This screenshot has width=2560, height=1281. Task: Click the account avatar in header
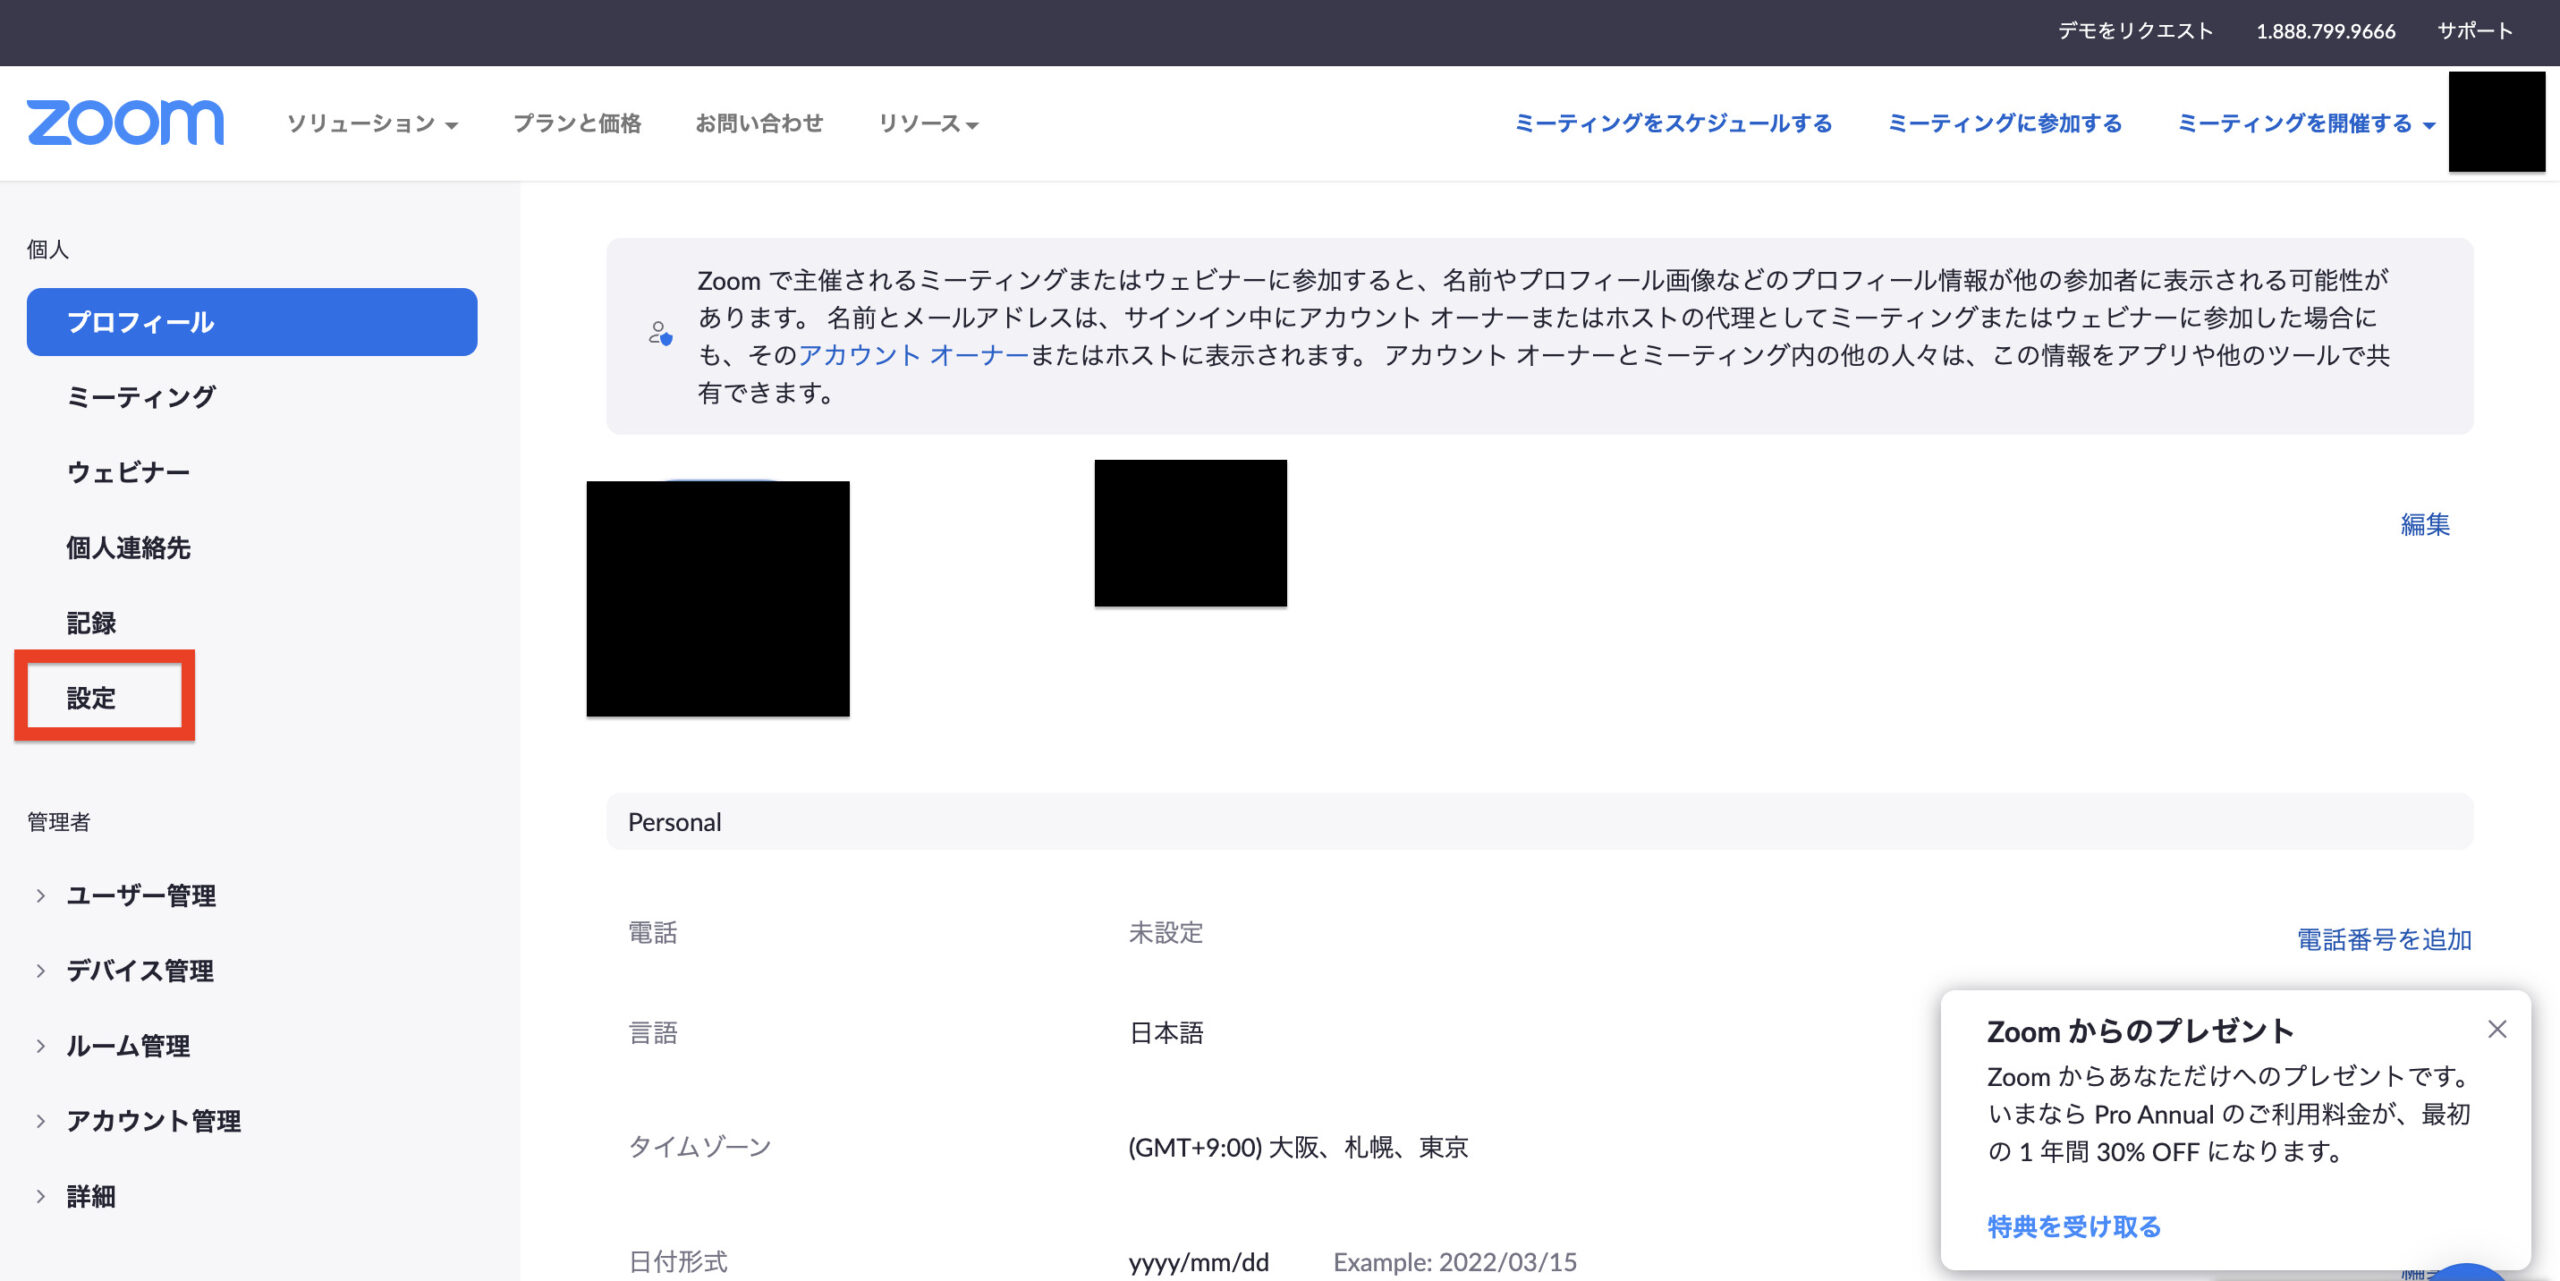(x=2496, y=121)
